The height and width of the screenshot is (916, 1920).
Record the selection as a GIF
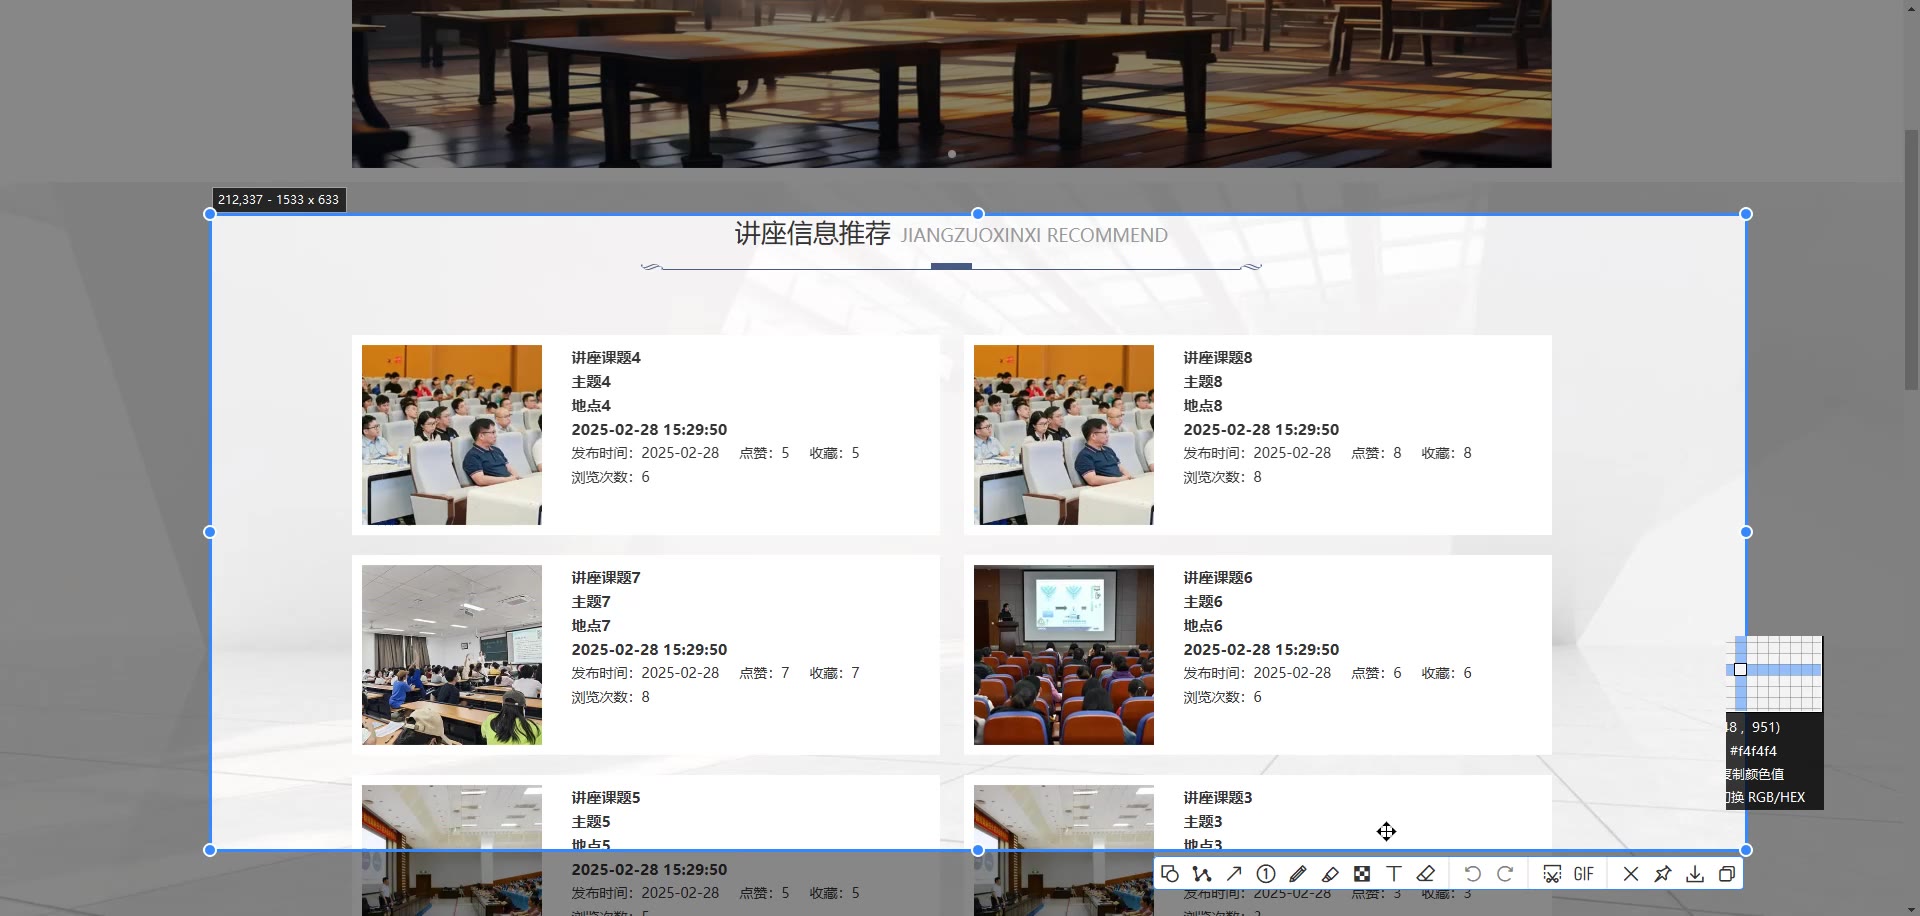1584,874
